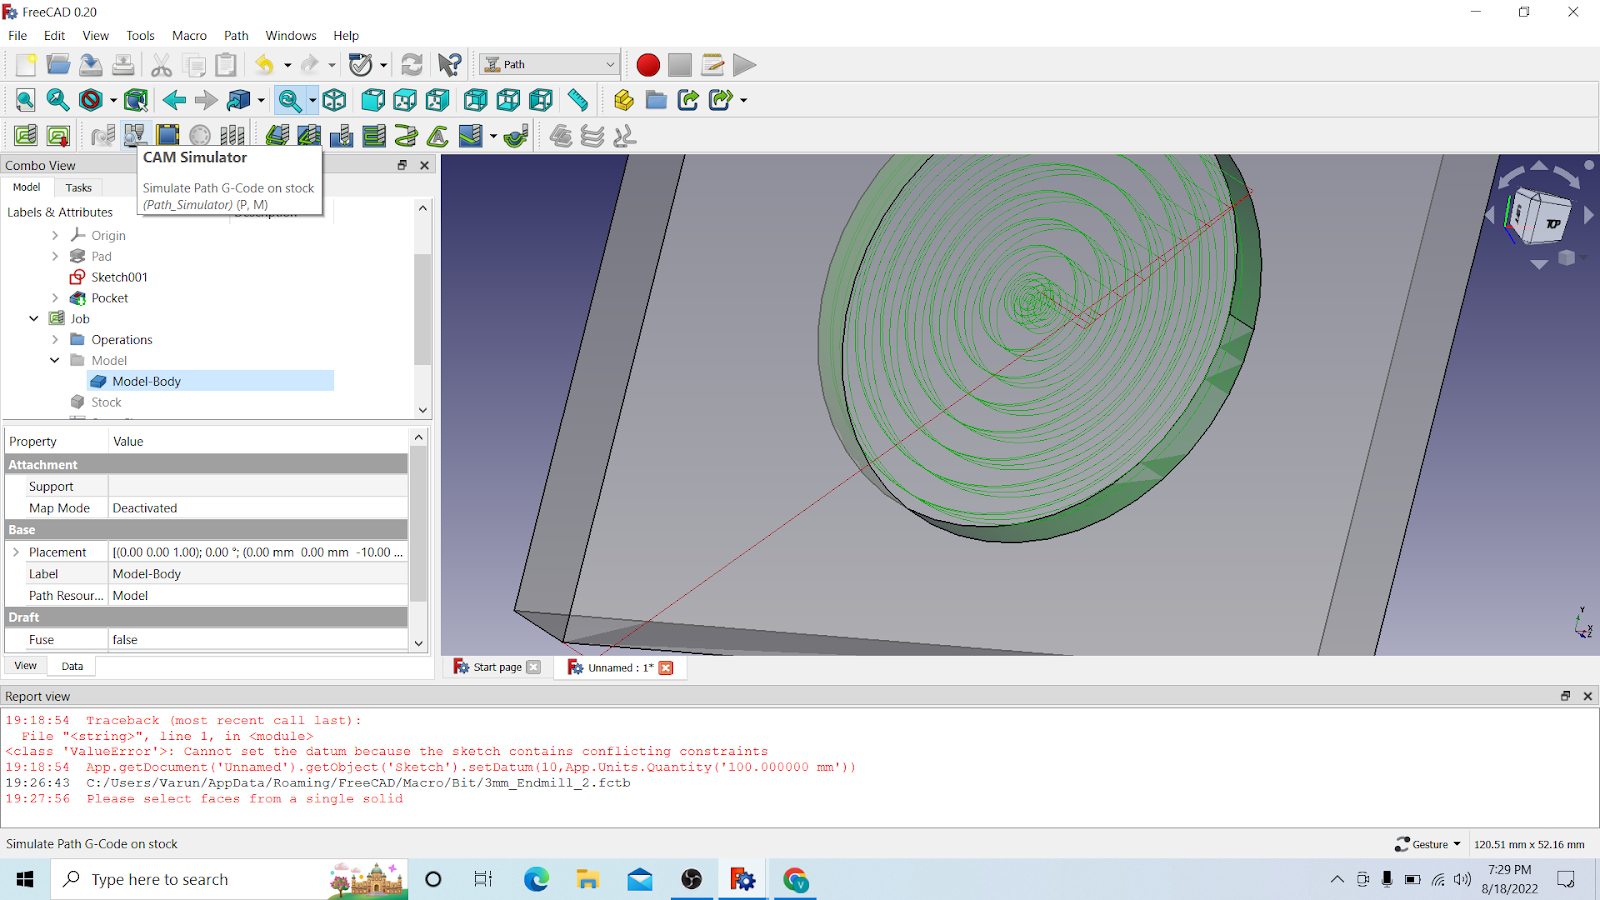Rotate view with cube's right arrow
1600x900 pixels.
coord(1589,214)
